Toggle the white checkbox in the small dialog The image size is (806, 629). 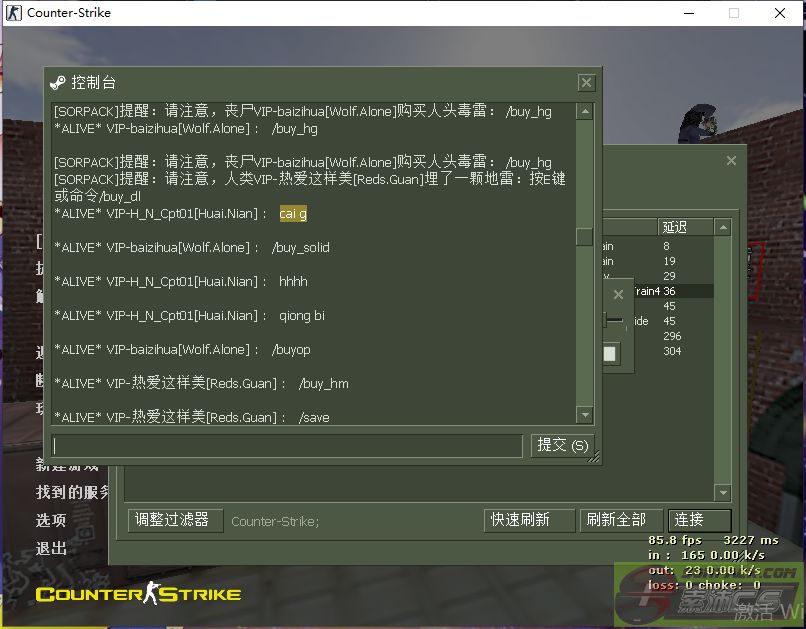click(x=609, y=354)
